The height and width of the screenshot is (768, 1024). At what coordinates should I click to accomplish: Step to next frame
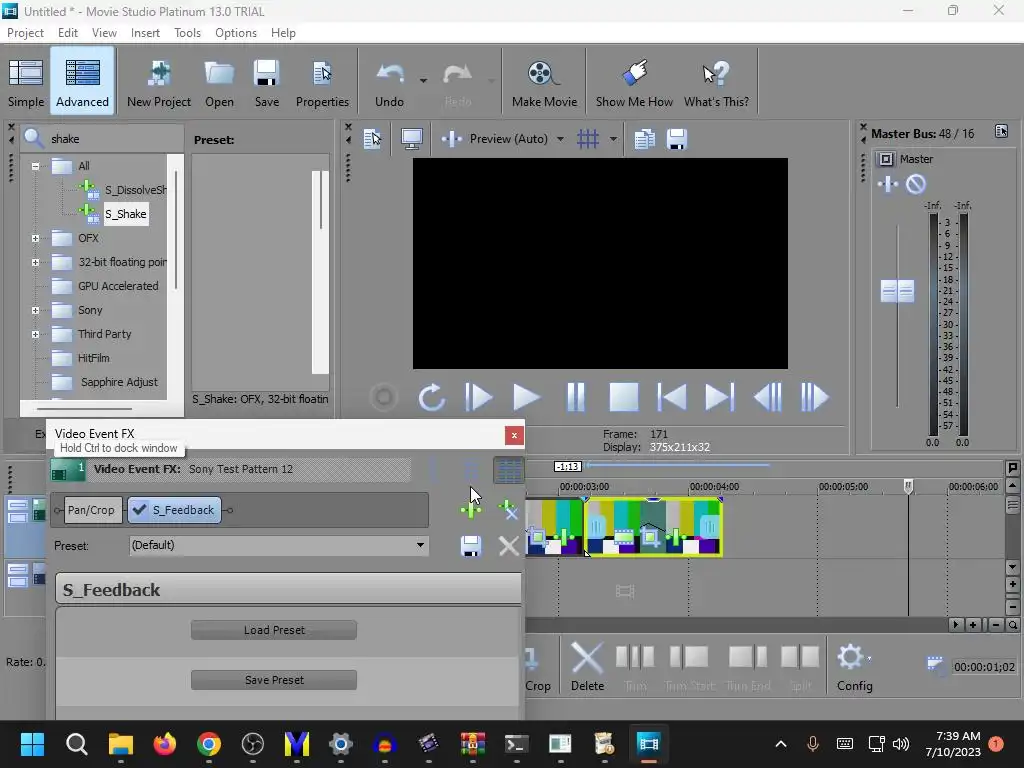[814, 397]
